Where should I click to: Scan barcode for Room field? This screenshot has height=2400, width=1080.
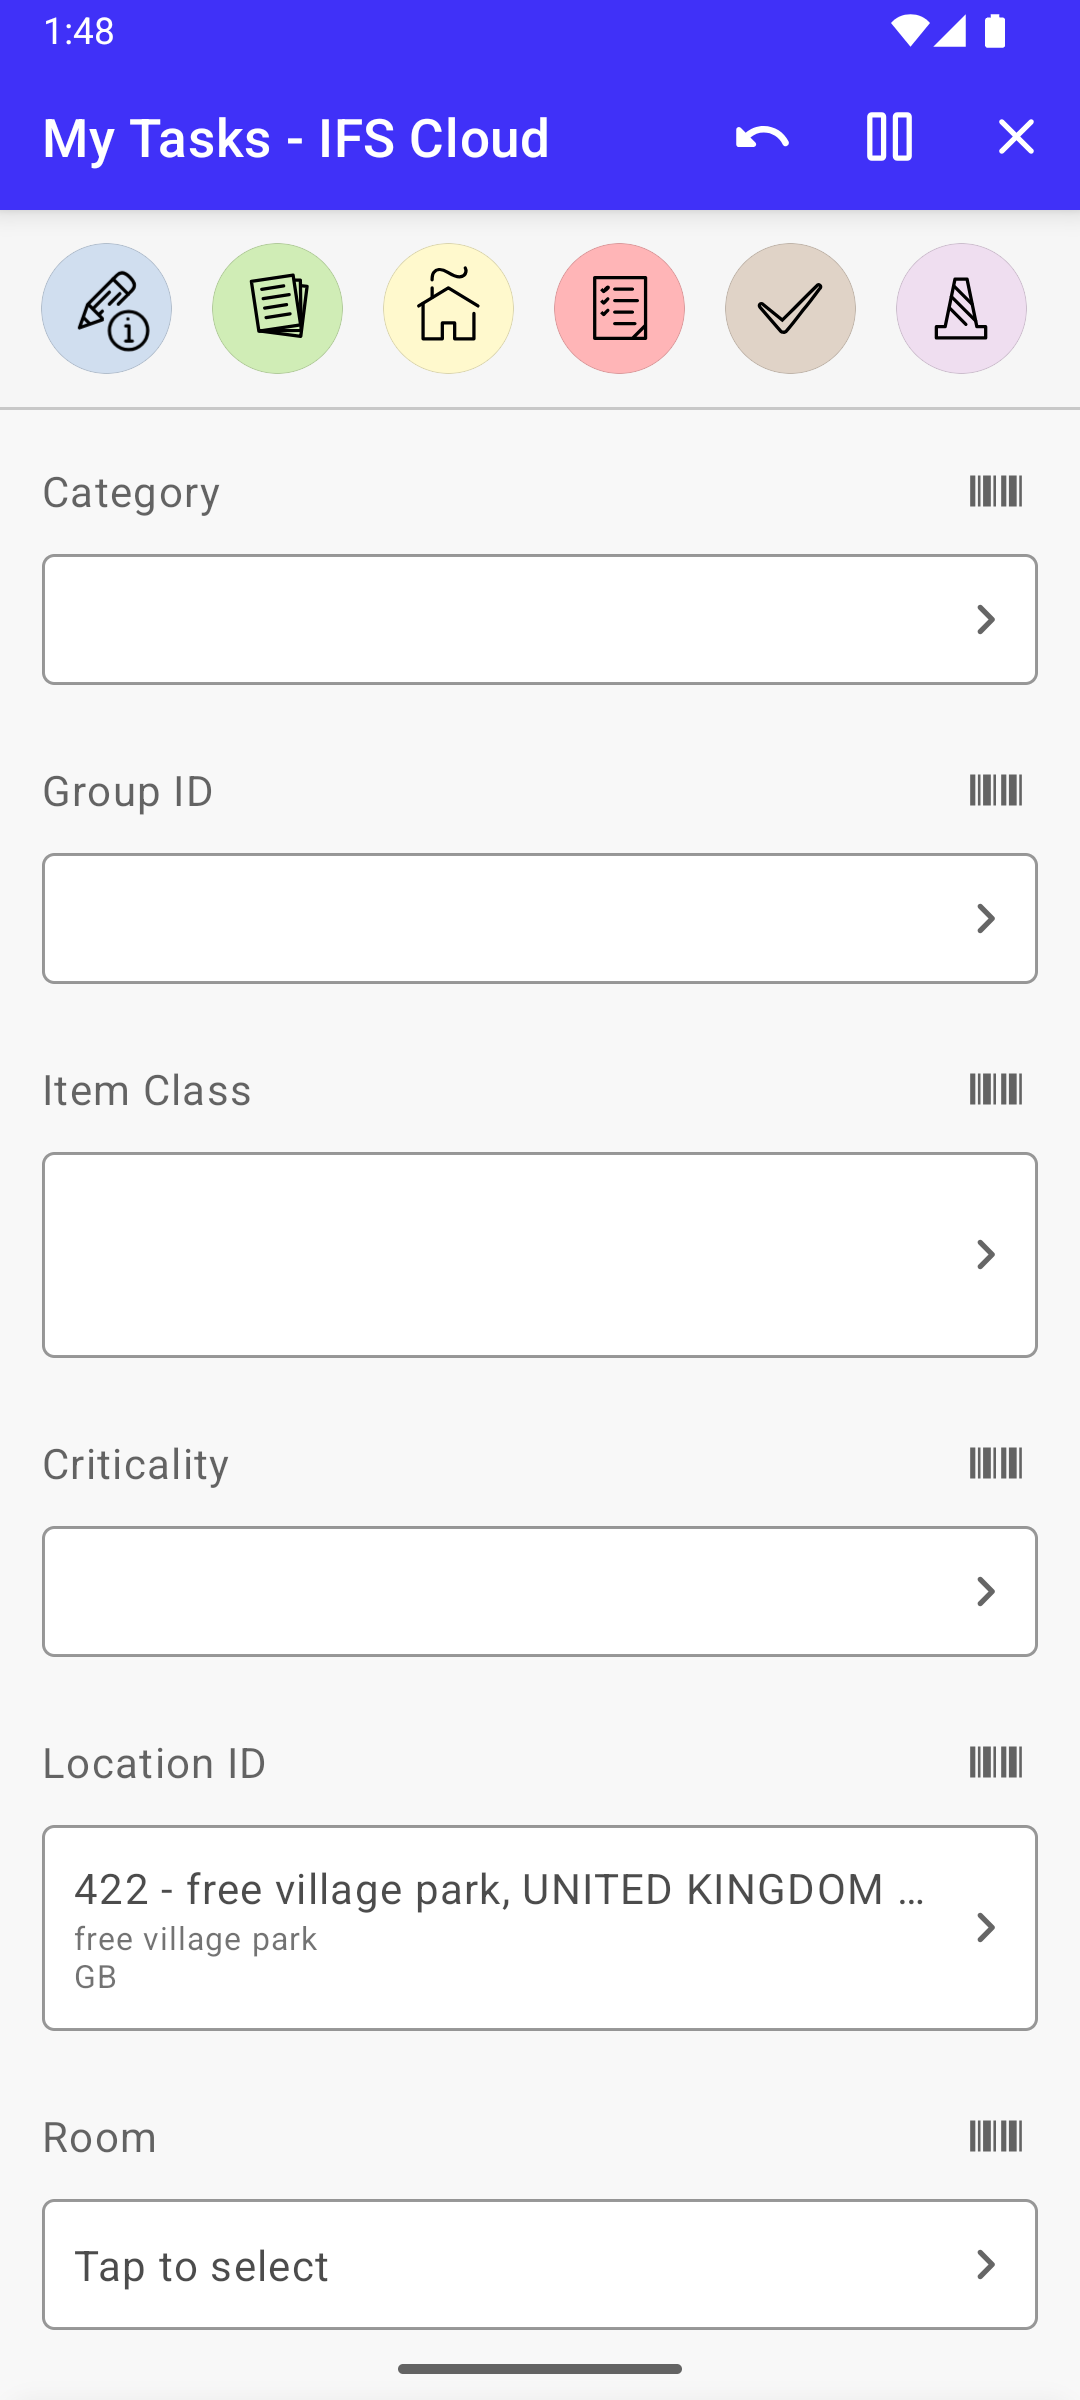(x=995, y=2136)
